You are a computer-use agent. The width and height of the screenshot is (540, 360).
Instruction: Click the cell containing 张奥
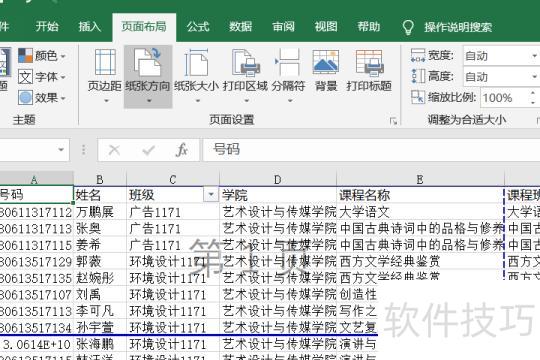coord(100,228)
